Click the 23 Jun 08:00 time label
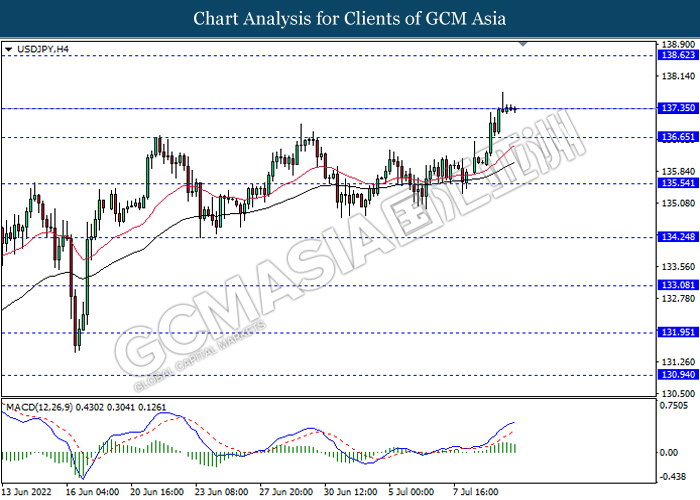 coord(221,492)
